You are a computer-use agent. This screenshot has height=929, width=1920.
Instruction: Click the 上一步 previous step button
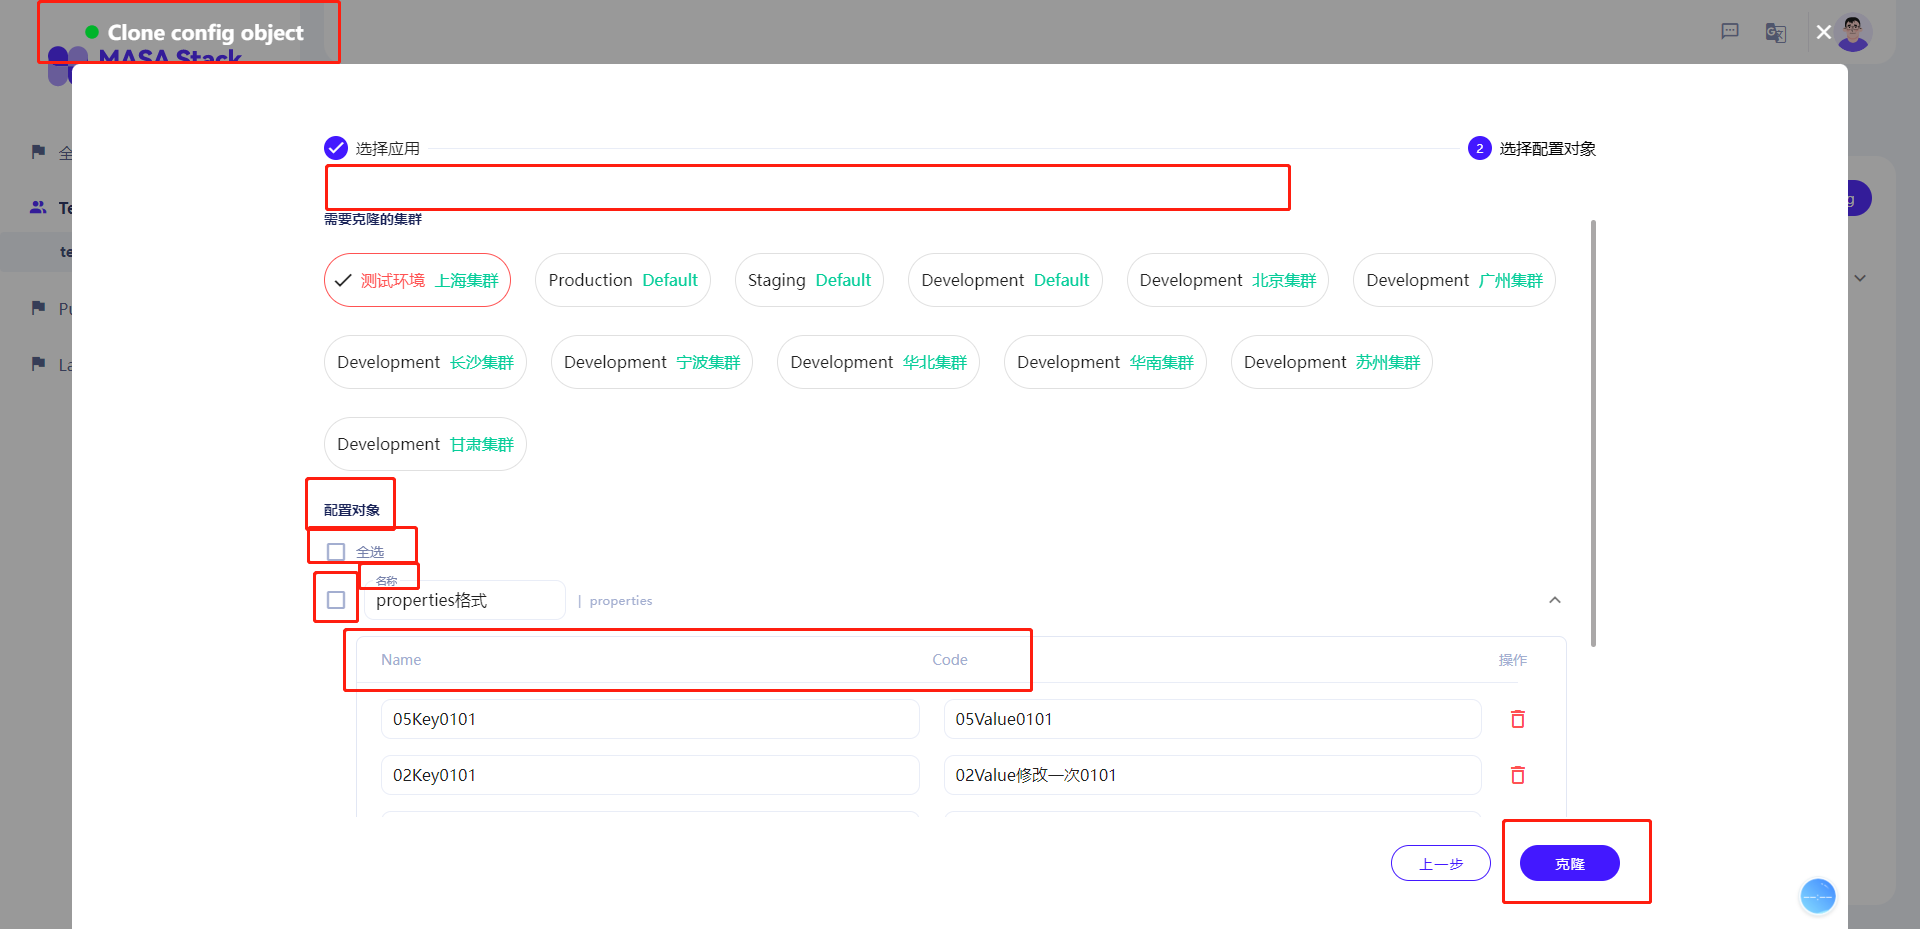tap(1440, 863)
